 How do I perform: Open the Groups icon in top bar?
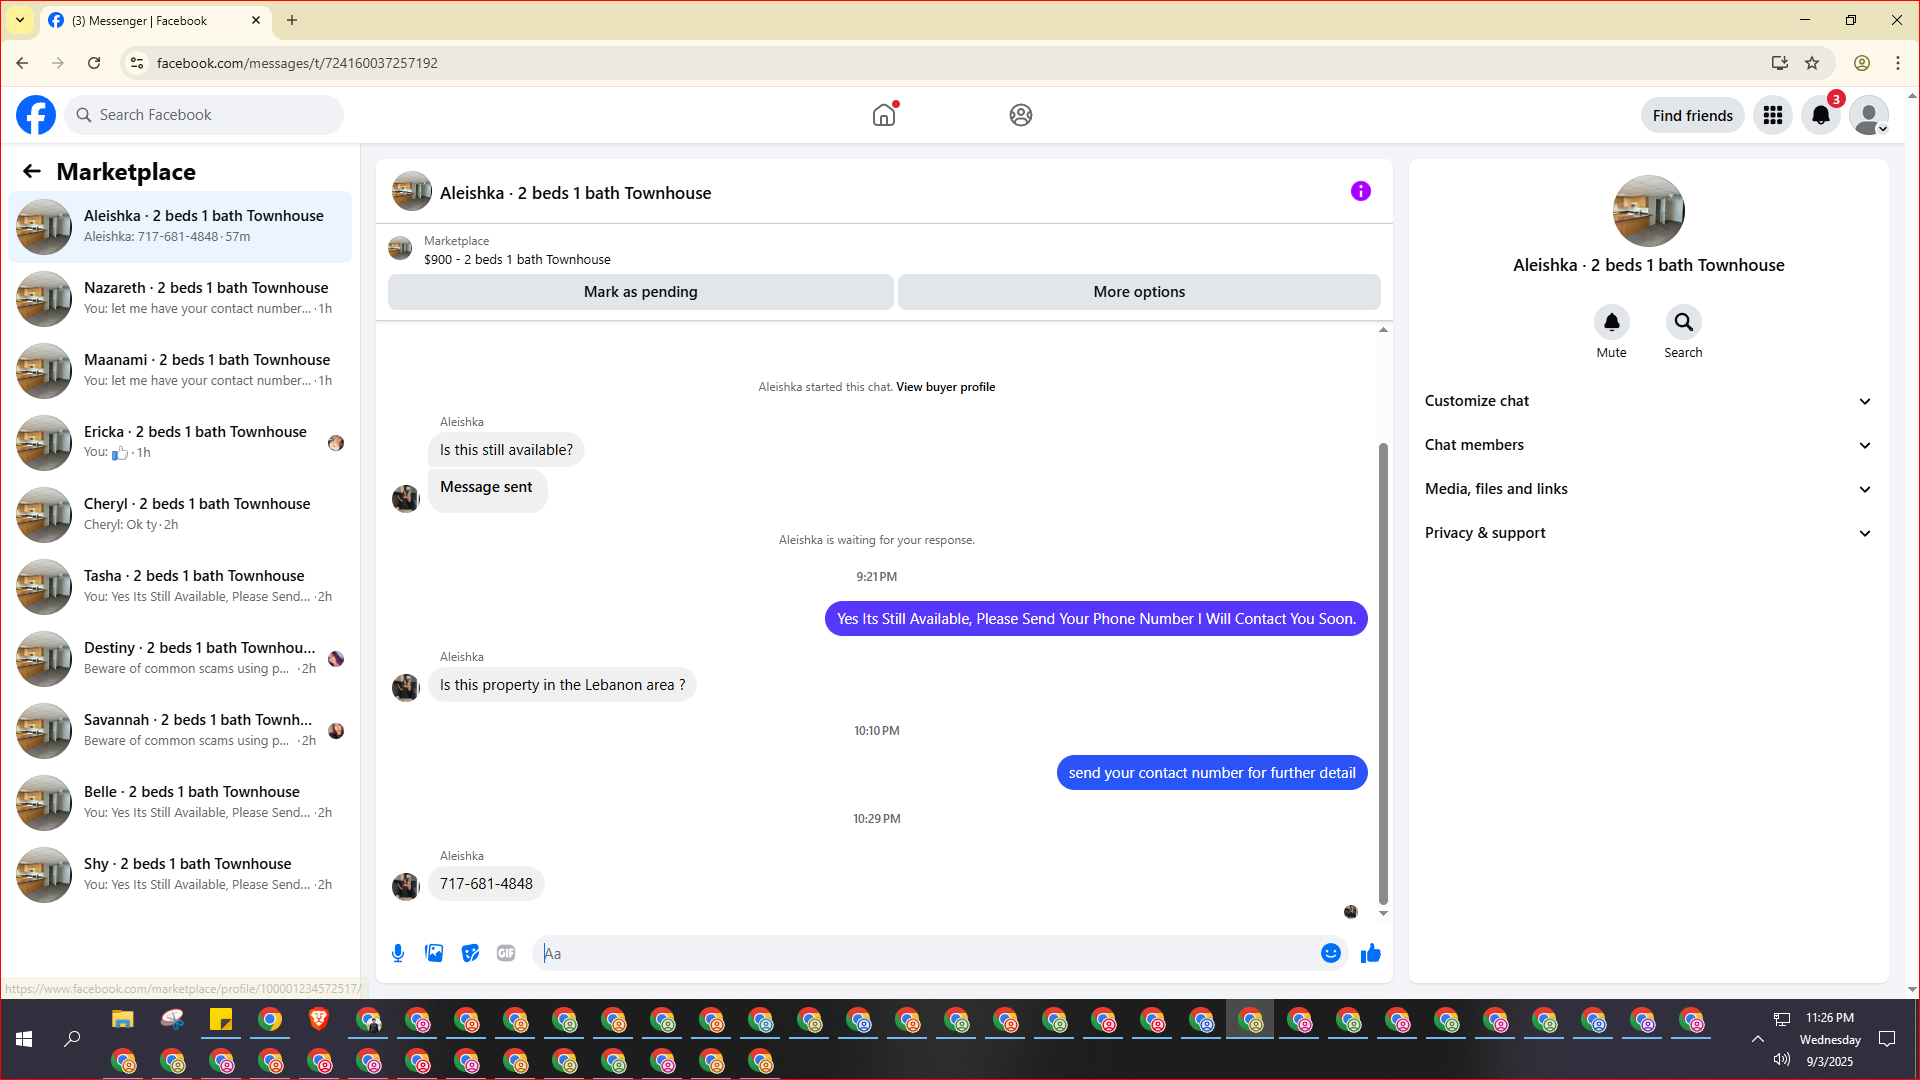click(1021, 115)
